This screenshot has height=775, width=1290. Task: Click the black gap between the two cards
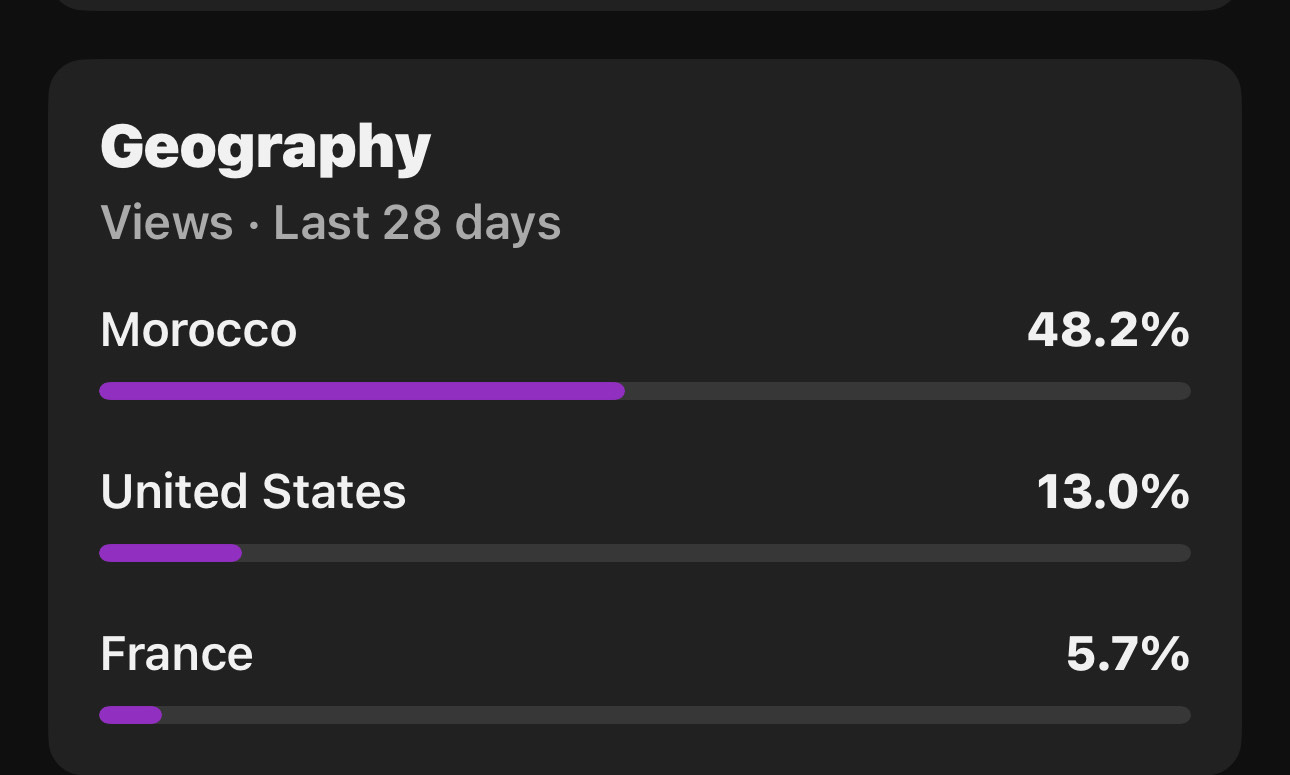click(644, 35)
